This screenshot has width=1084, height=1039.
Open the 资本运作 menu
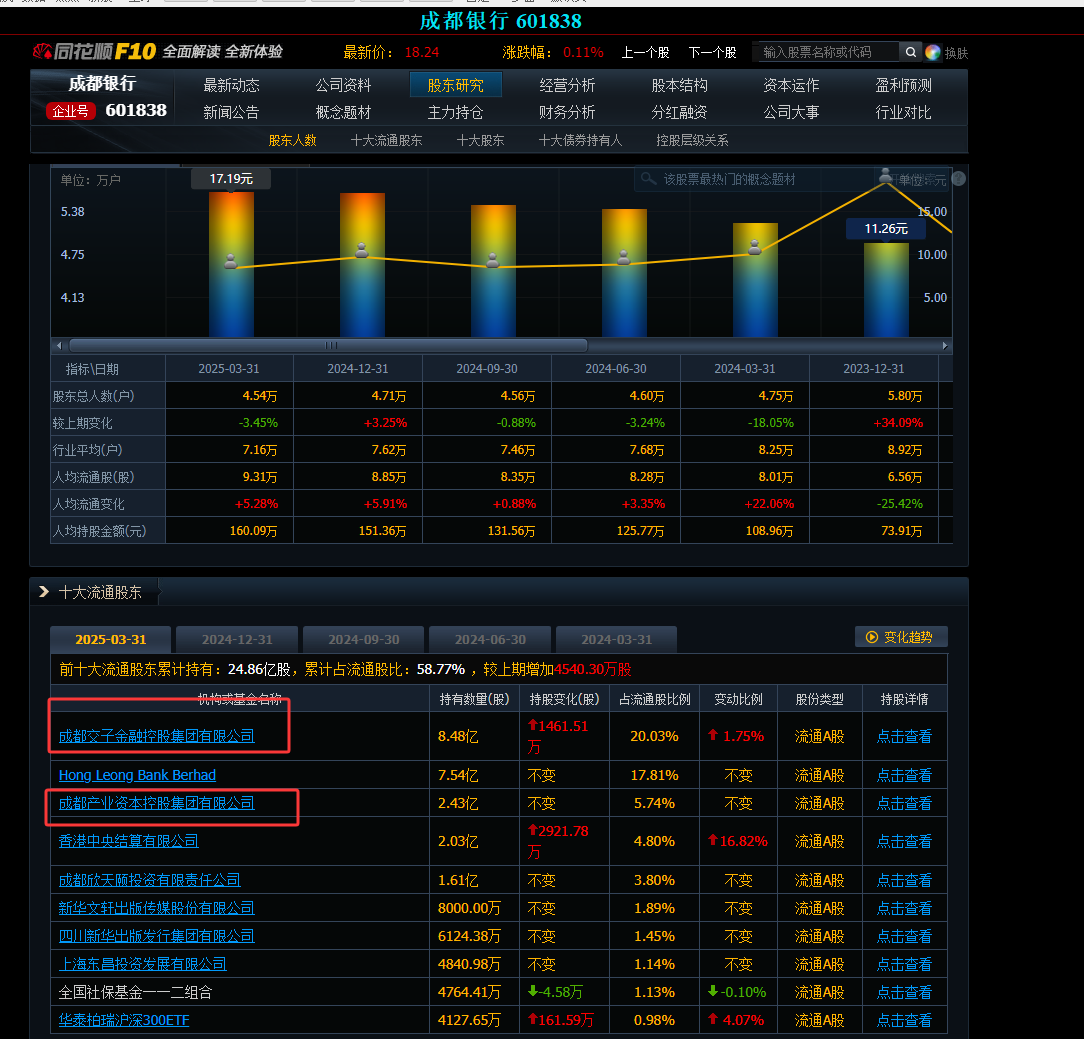click(791, 85)
